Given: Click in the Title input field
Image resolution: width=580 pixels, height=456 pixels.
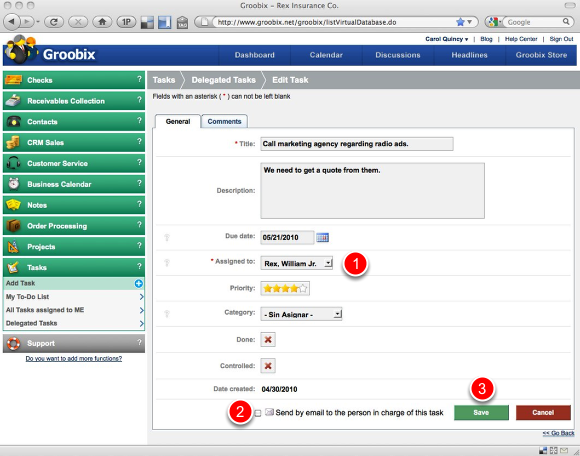Looking at the screenshot, I should pos(357,144).
